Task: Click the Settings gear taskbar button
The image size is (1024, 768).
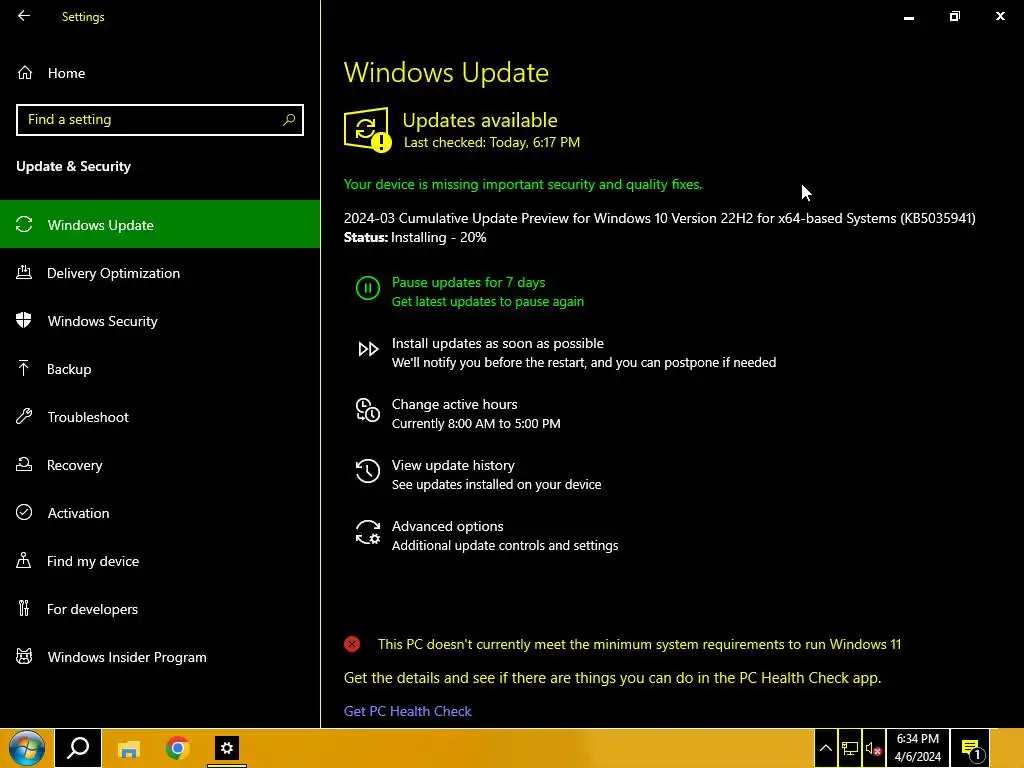Action: pos(227,748)
